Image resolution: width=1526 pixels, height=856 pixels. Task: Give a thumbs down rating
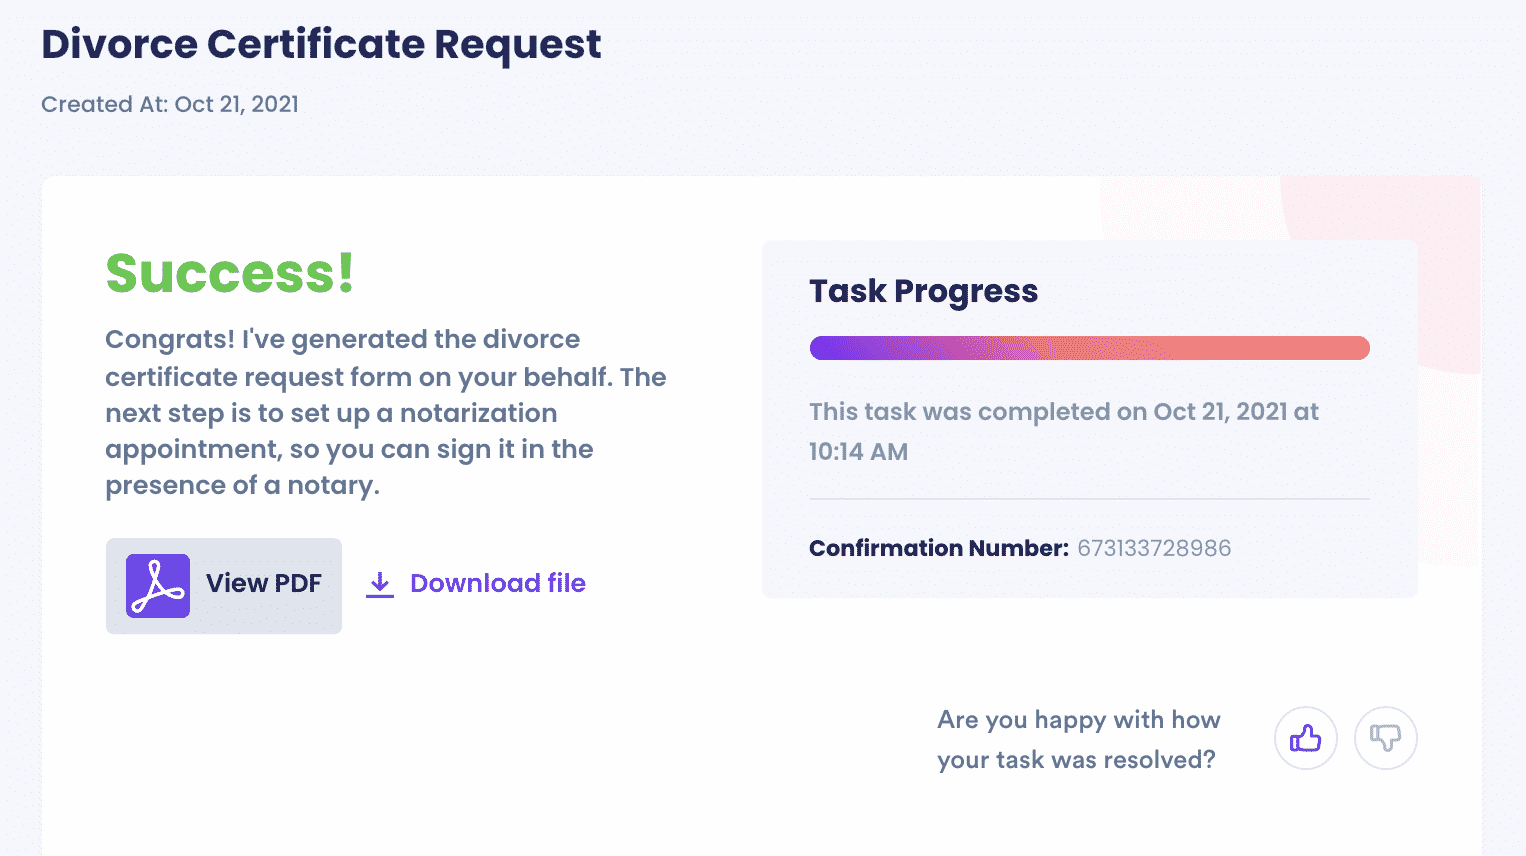(1386, 738)
